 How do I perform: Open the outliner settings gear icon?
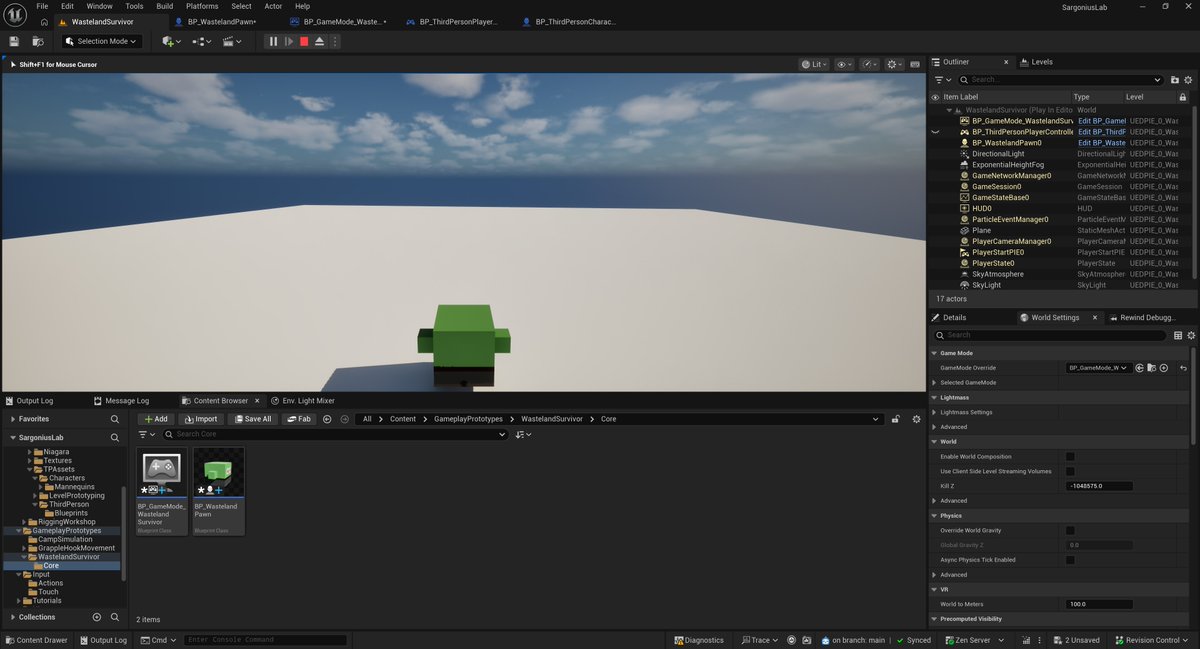[1187, 79]
